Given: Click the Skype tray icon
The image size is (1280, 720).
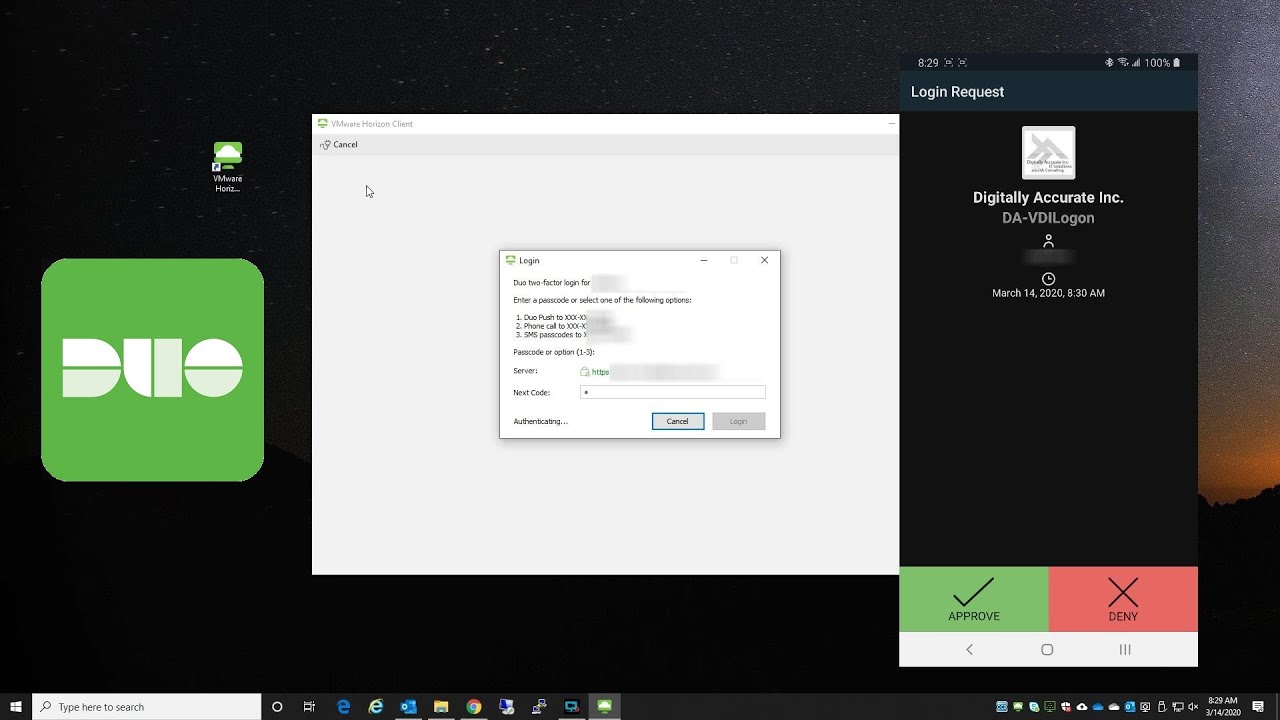Looking at the screenshot, I should pyautogui.click(x=1034, y=707).
